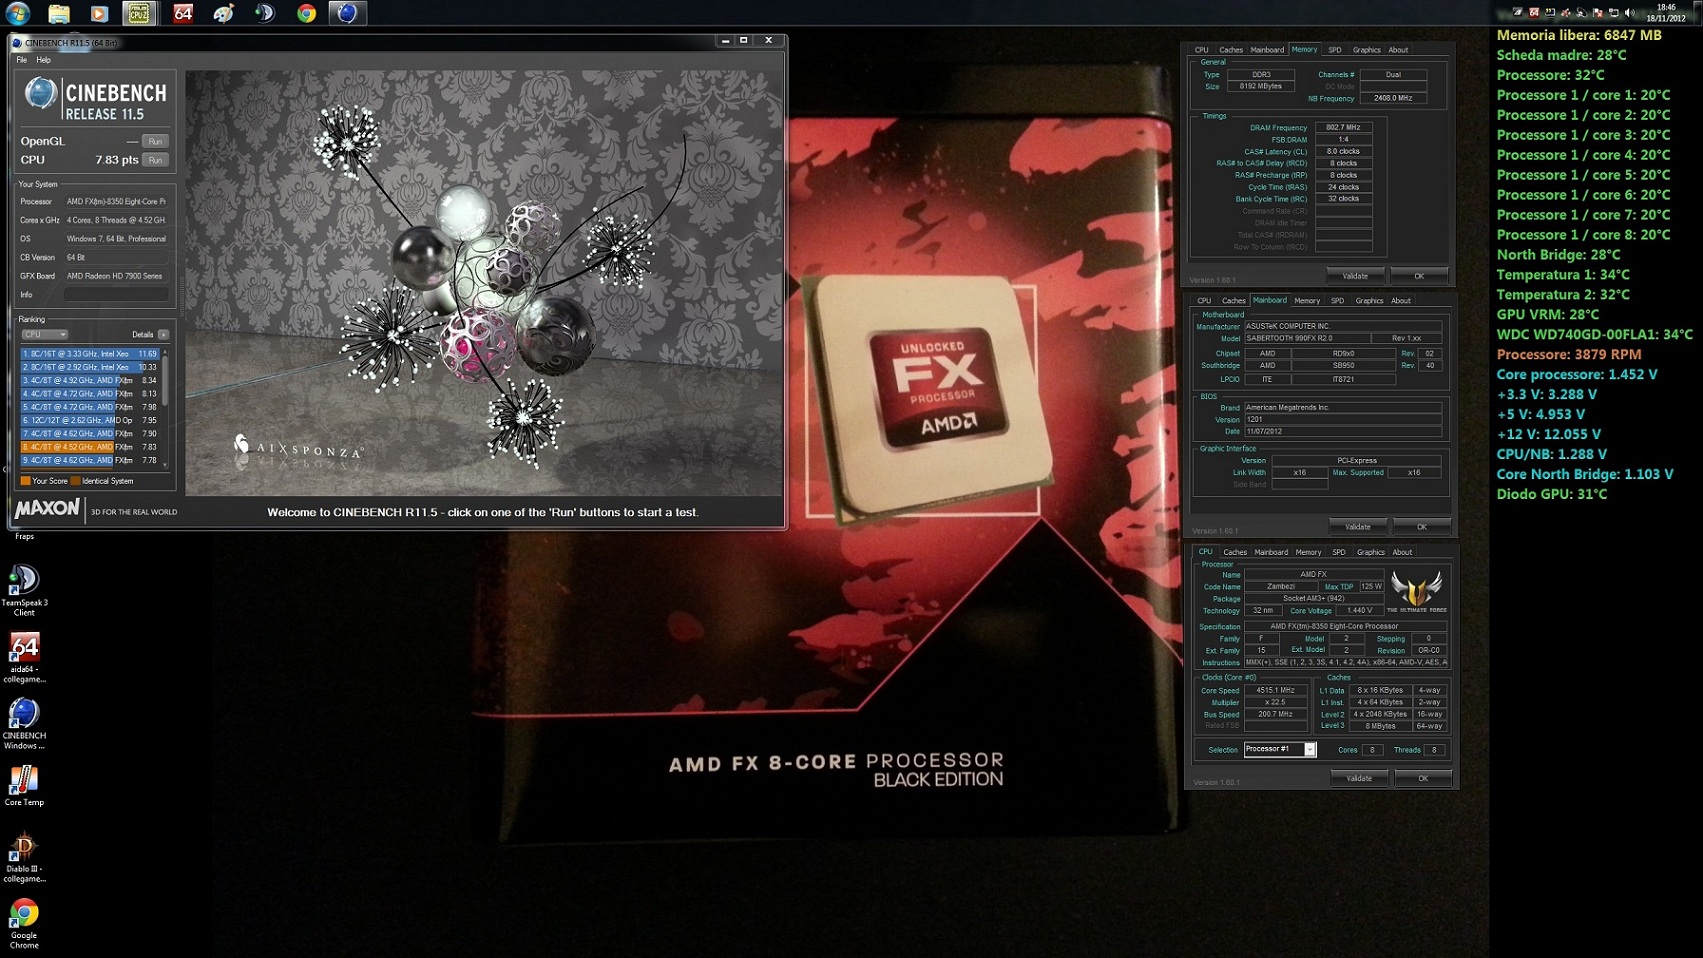Click Validate in CPU-Z Memory window
Viewport: 1703px width, 958px height.
(1355, 276)
